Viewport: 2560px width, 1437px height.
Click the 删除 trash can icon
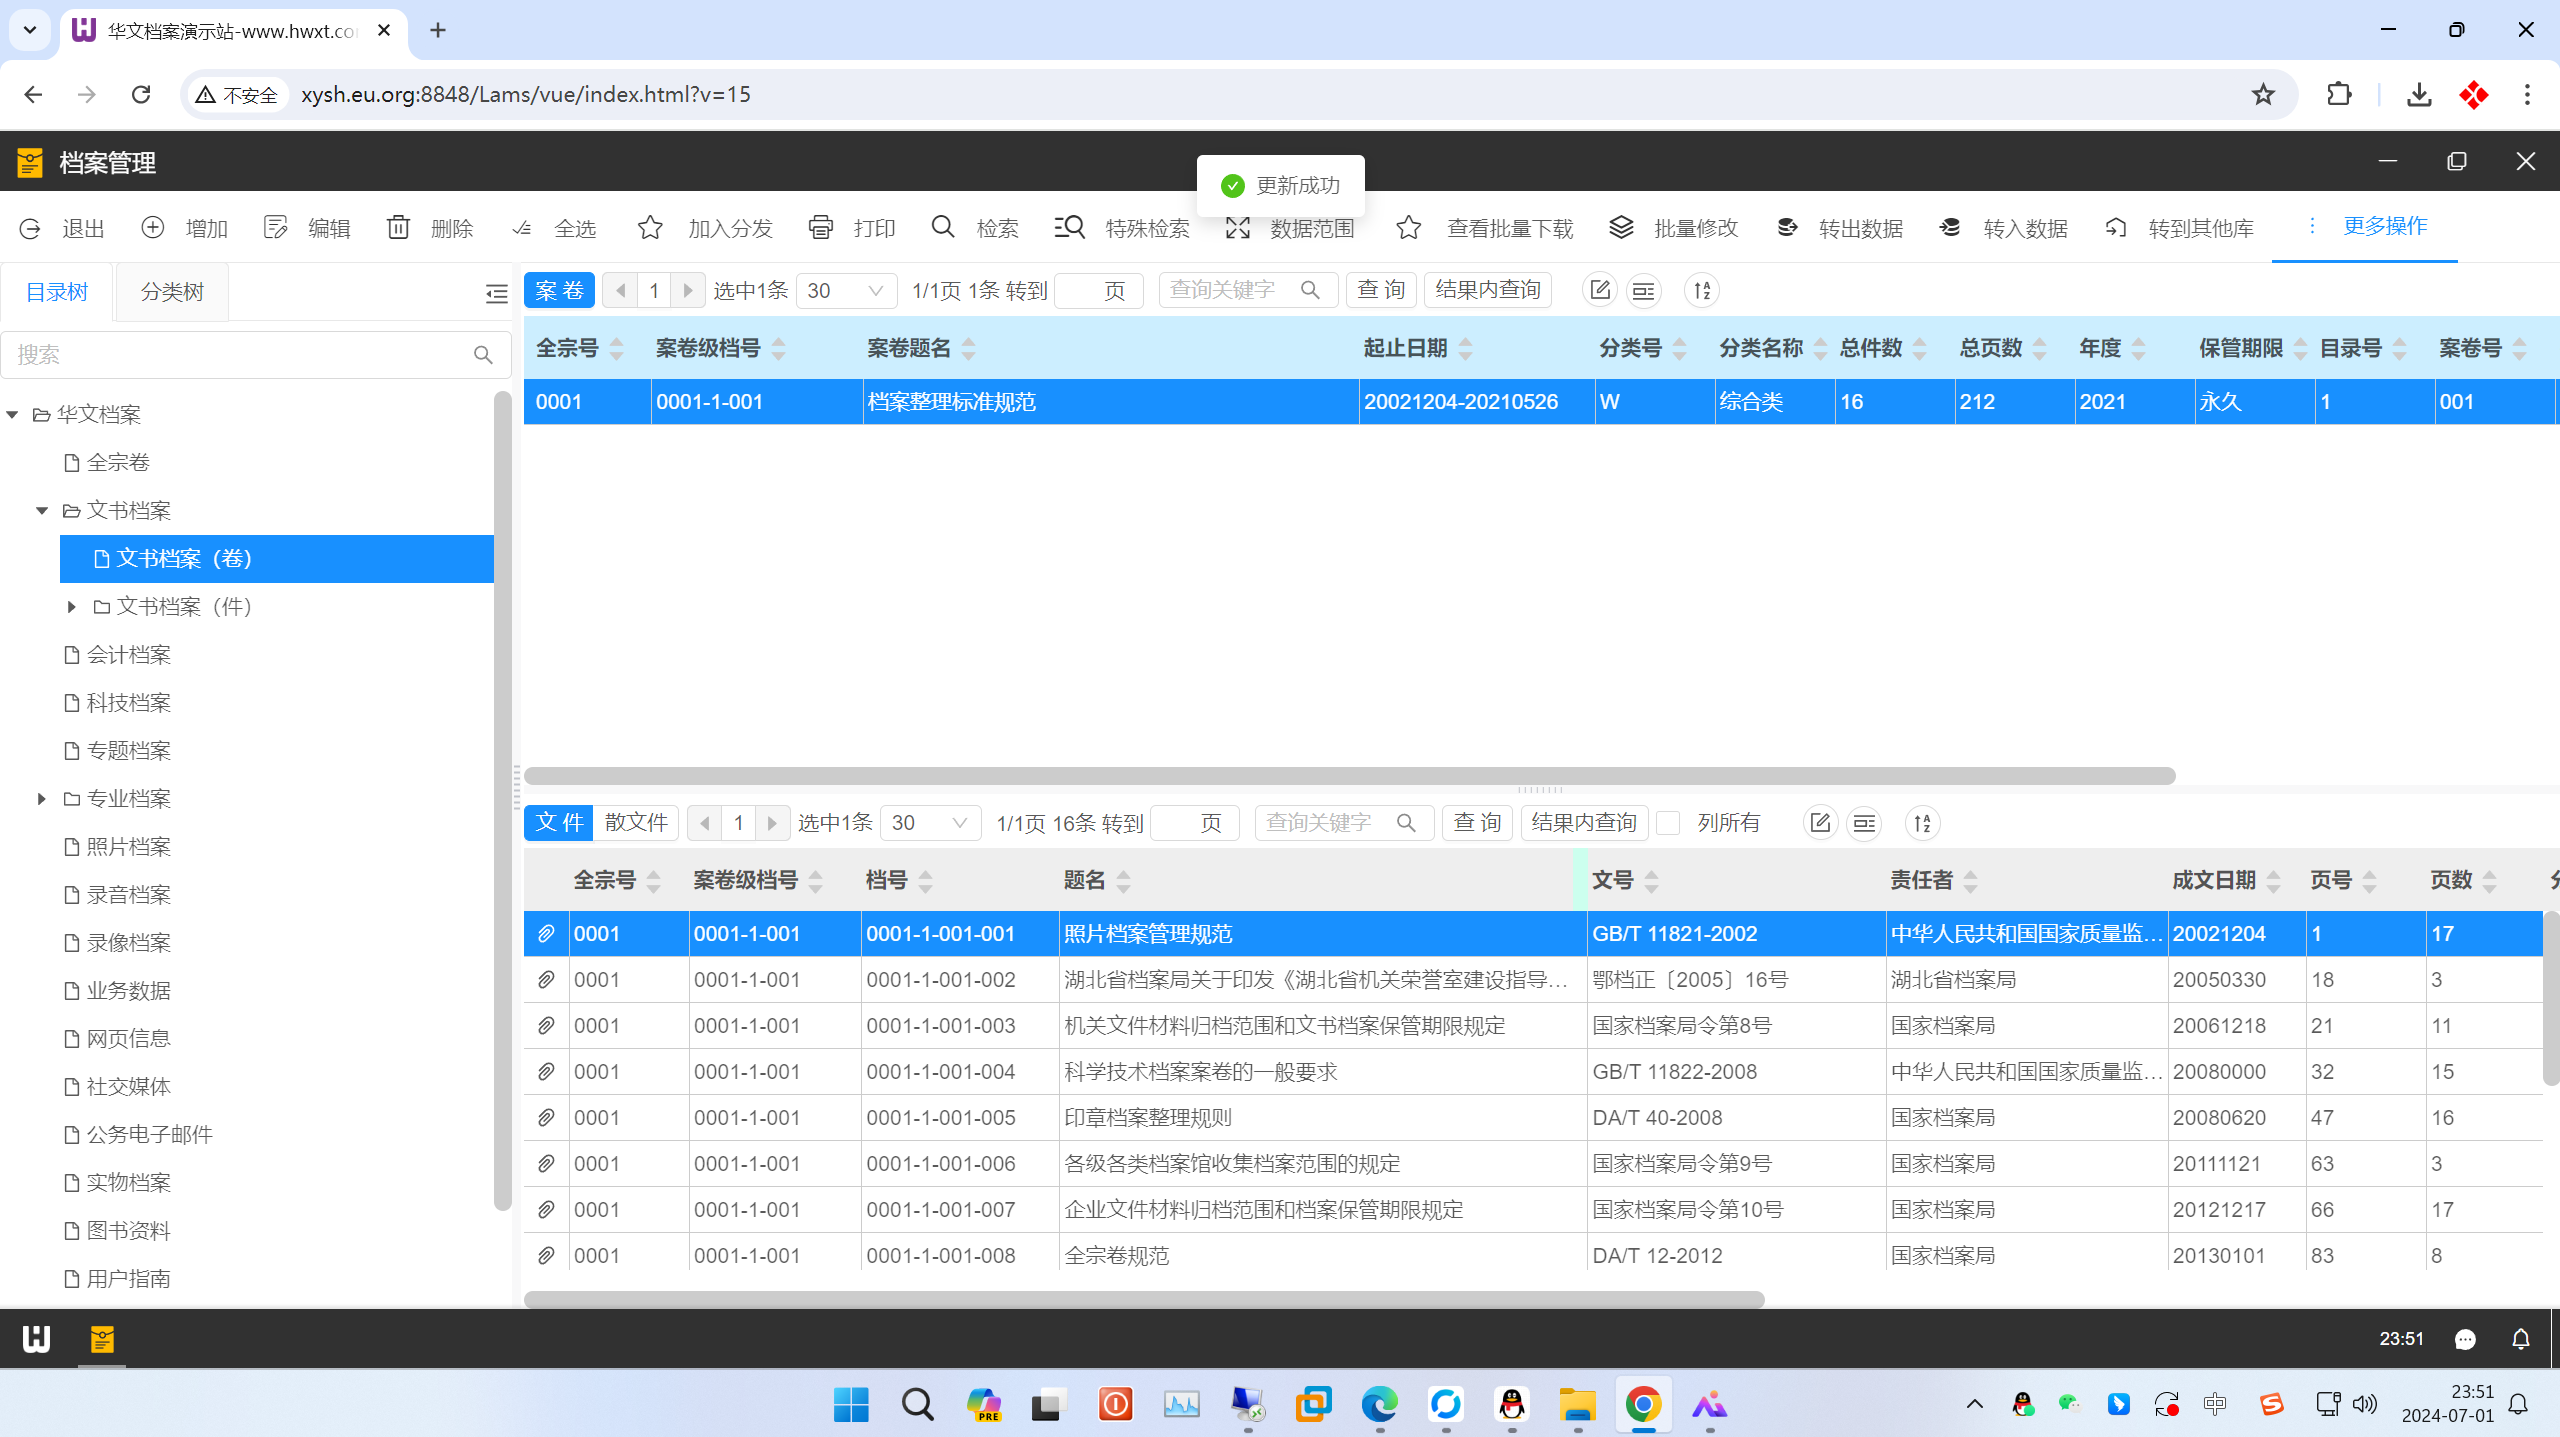click(398, 228)
